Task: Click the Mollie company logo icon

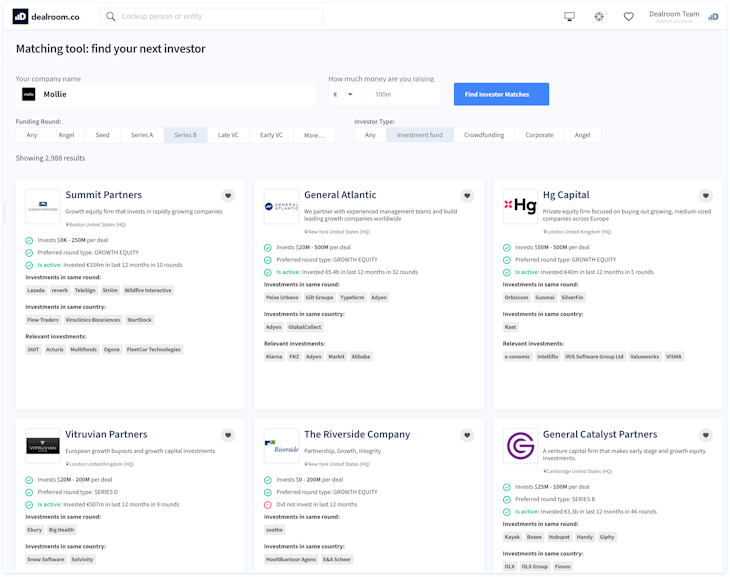Action: click(29, 95)
